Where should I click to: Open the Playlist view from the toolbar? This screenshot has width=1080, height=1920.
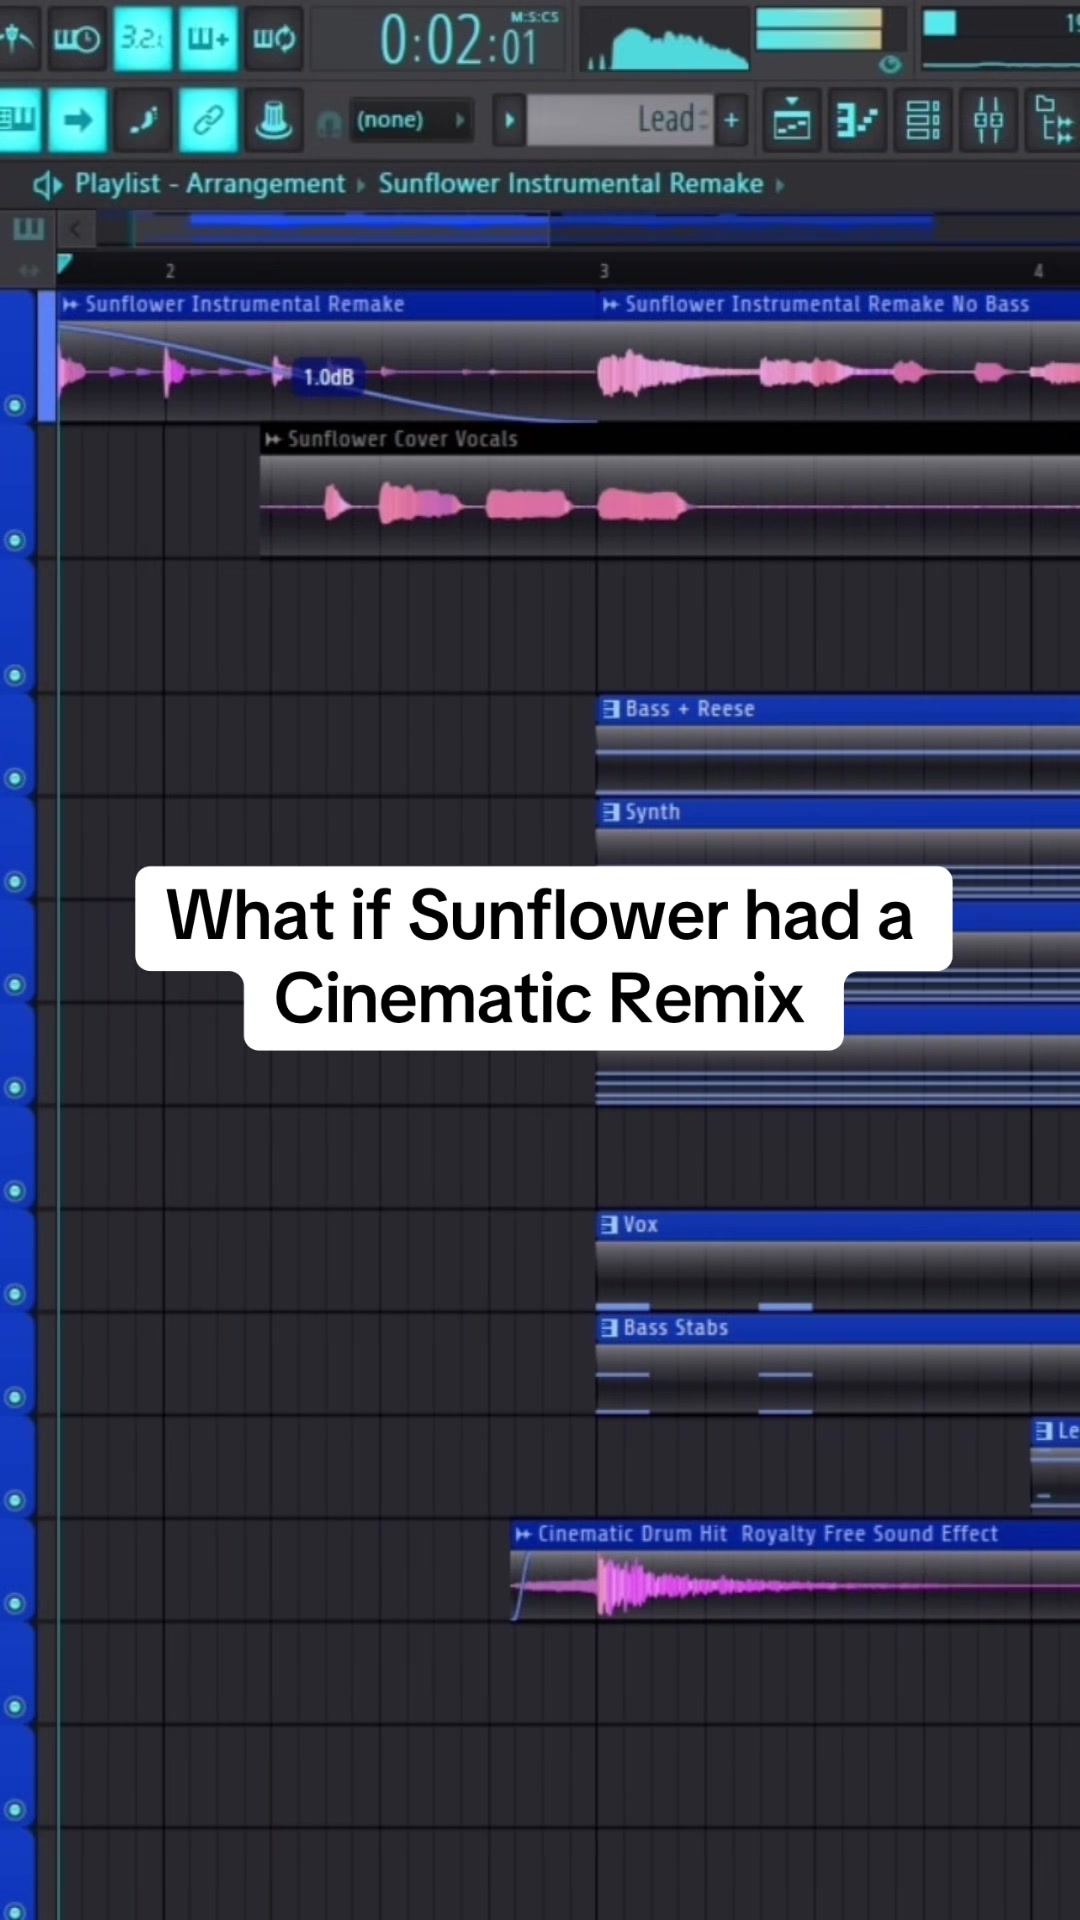click(792, 120)
